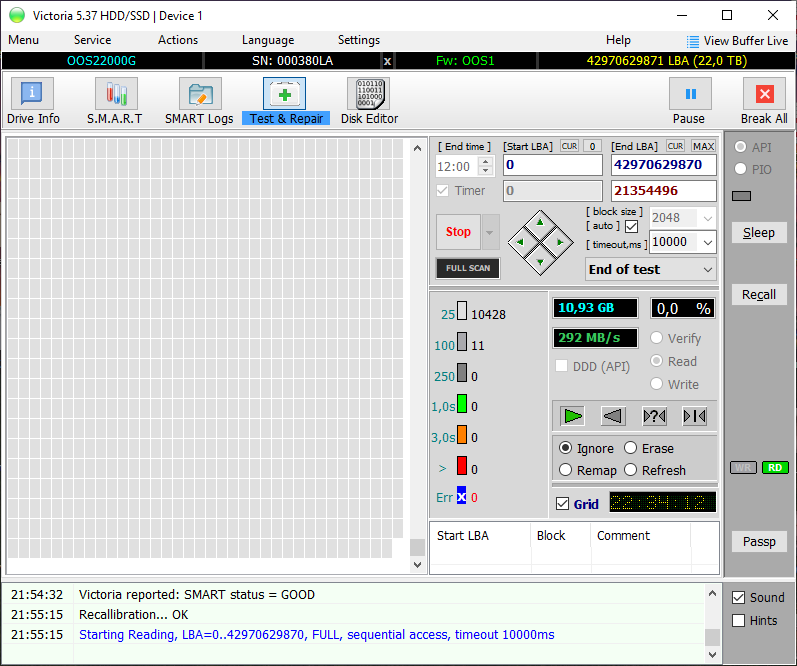
Task: Click the random seek butterfly button
Action: [x=654, y=416]
